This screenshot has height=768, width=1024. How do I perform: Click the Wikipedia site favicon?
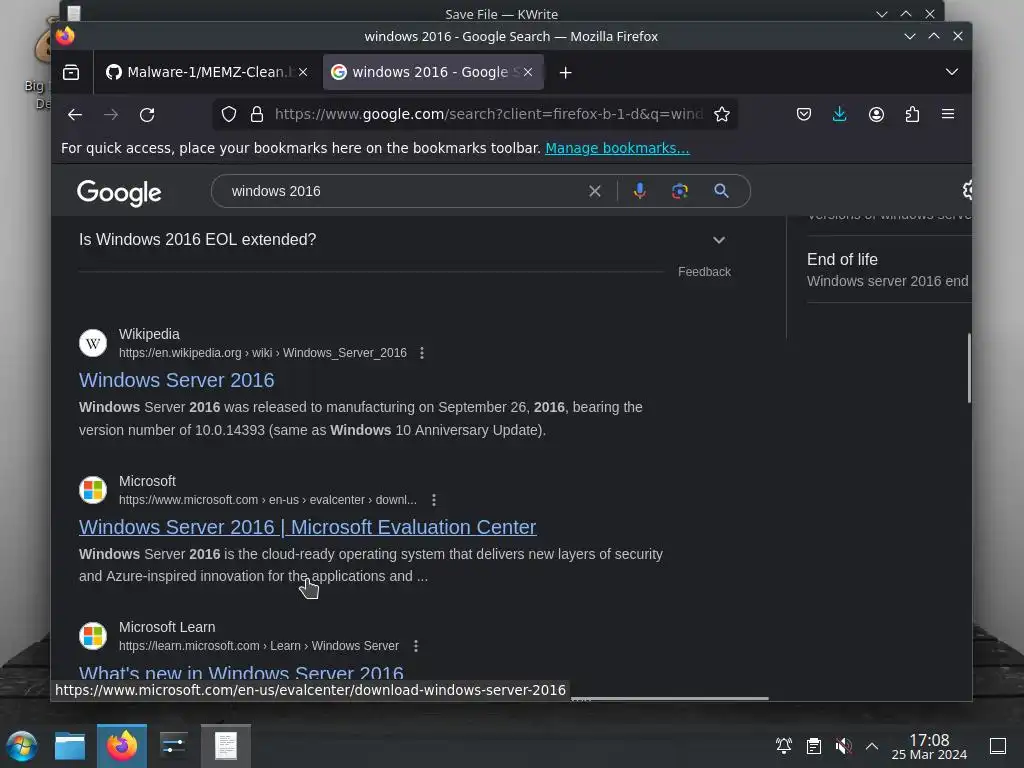[x=93, y=343]
